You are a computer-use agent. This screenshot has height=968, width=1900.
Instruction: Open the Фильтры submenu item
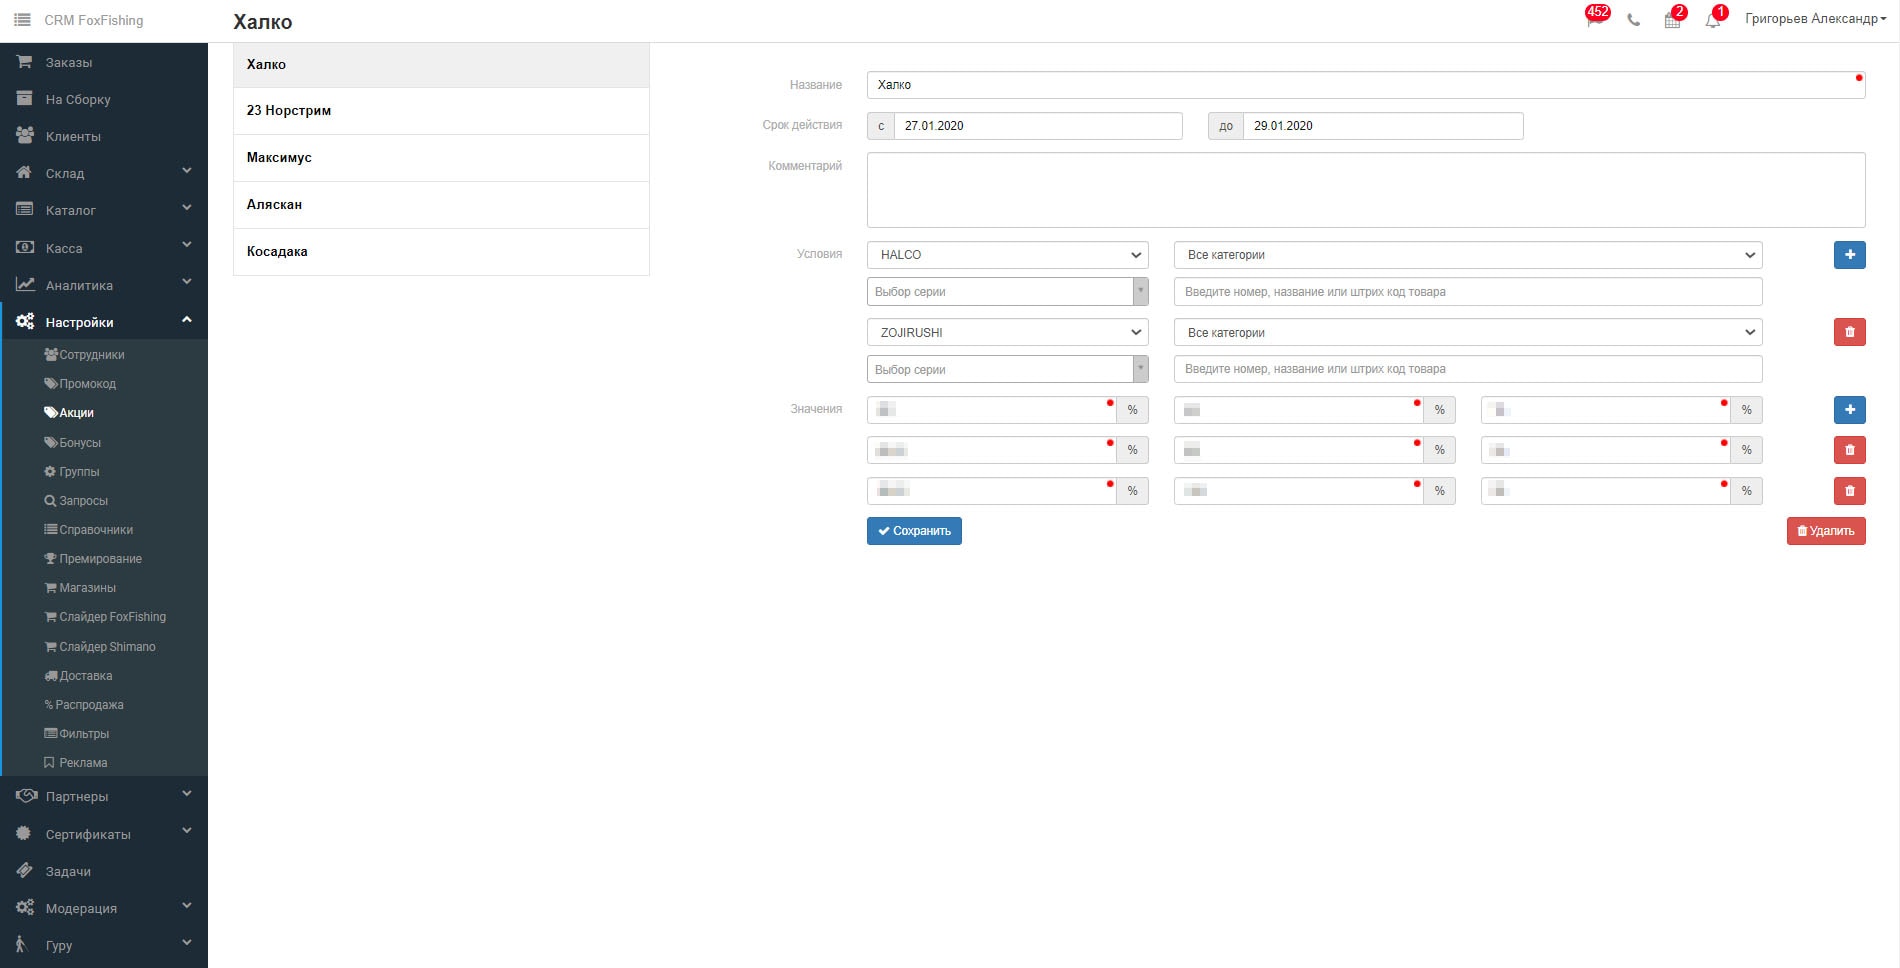pos(77,734)
